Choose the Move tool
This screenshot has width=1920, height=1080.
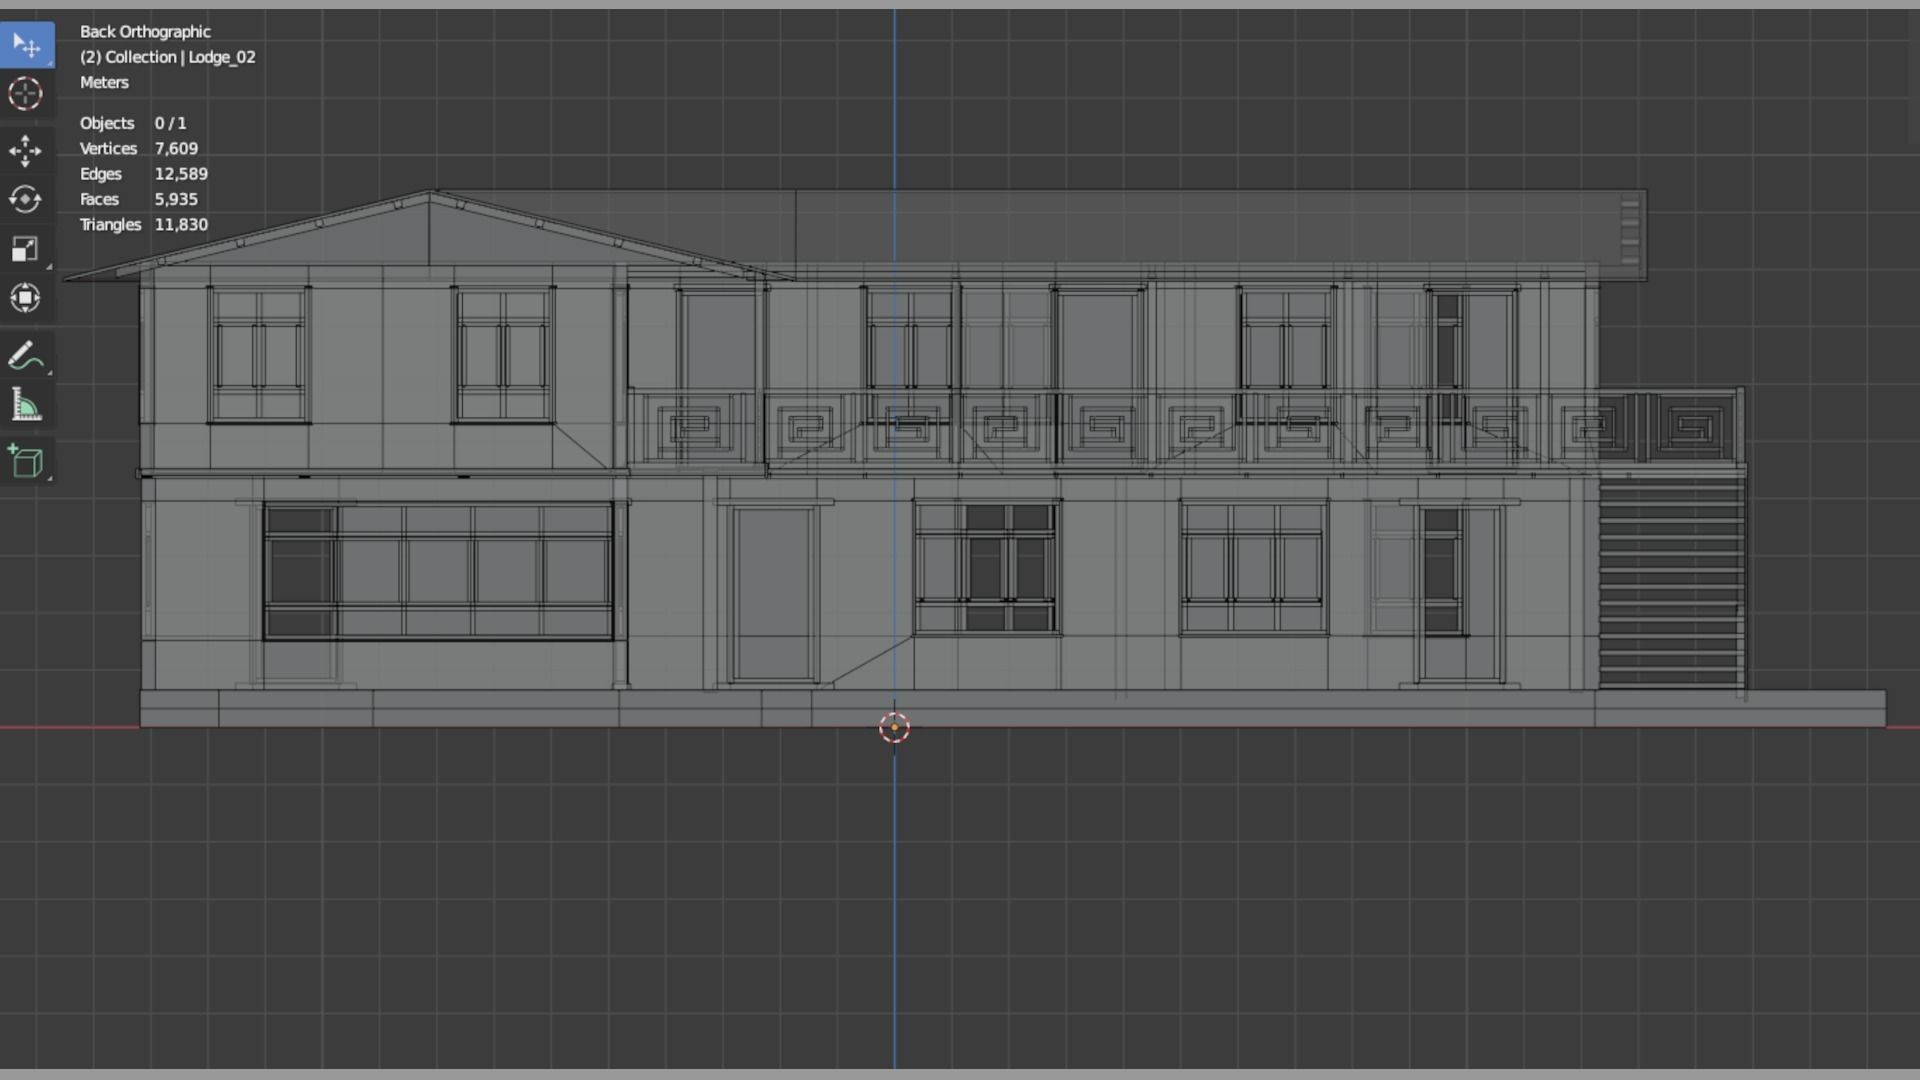click(26, 151)
